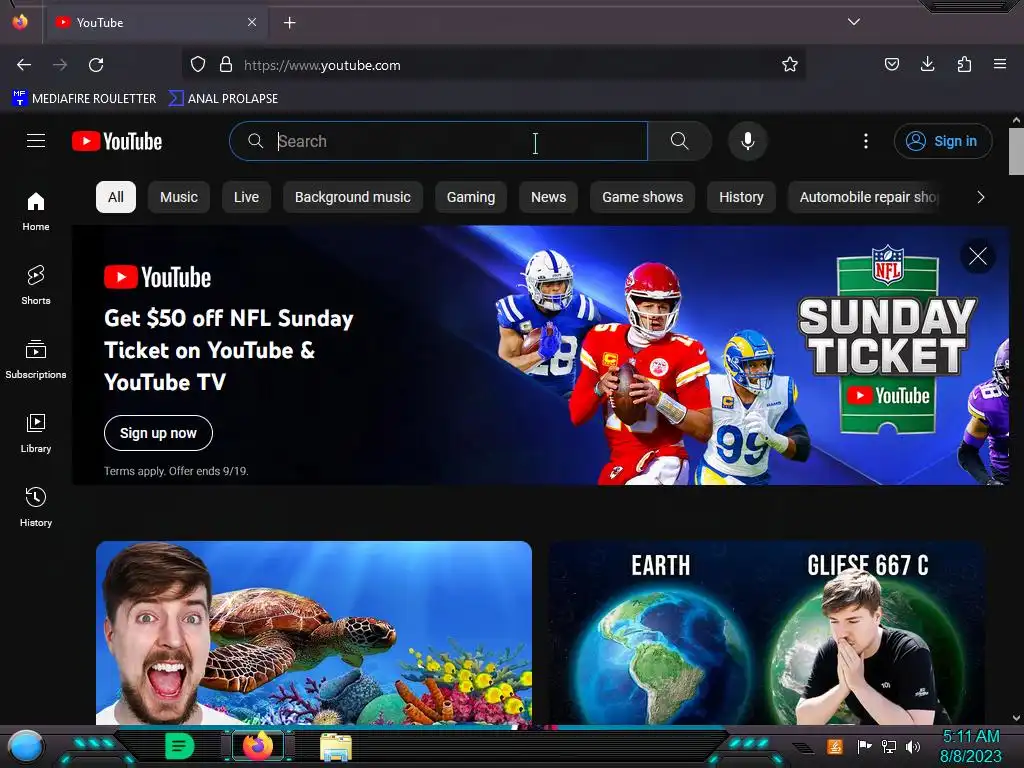Open the sea turtle video thumbnail

tap(314, 632)
